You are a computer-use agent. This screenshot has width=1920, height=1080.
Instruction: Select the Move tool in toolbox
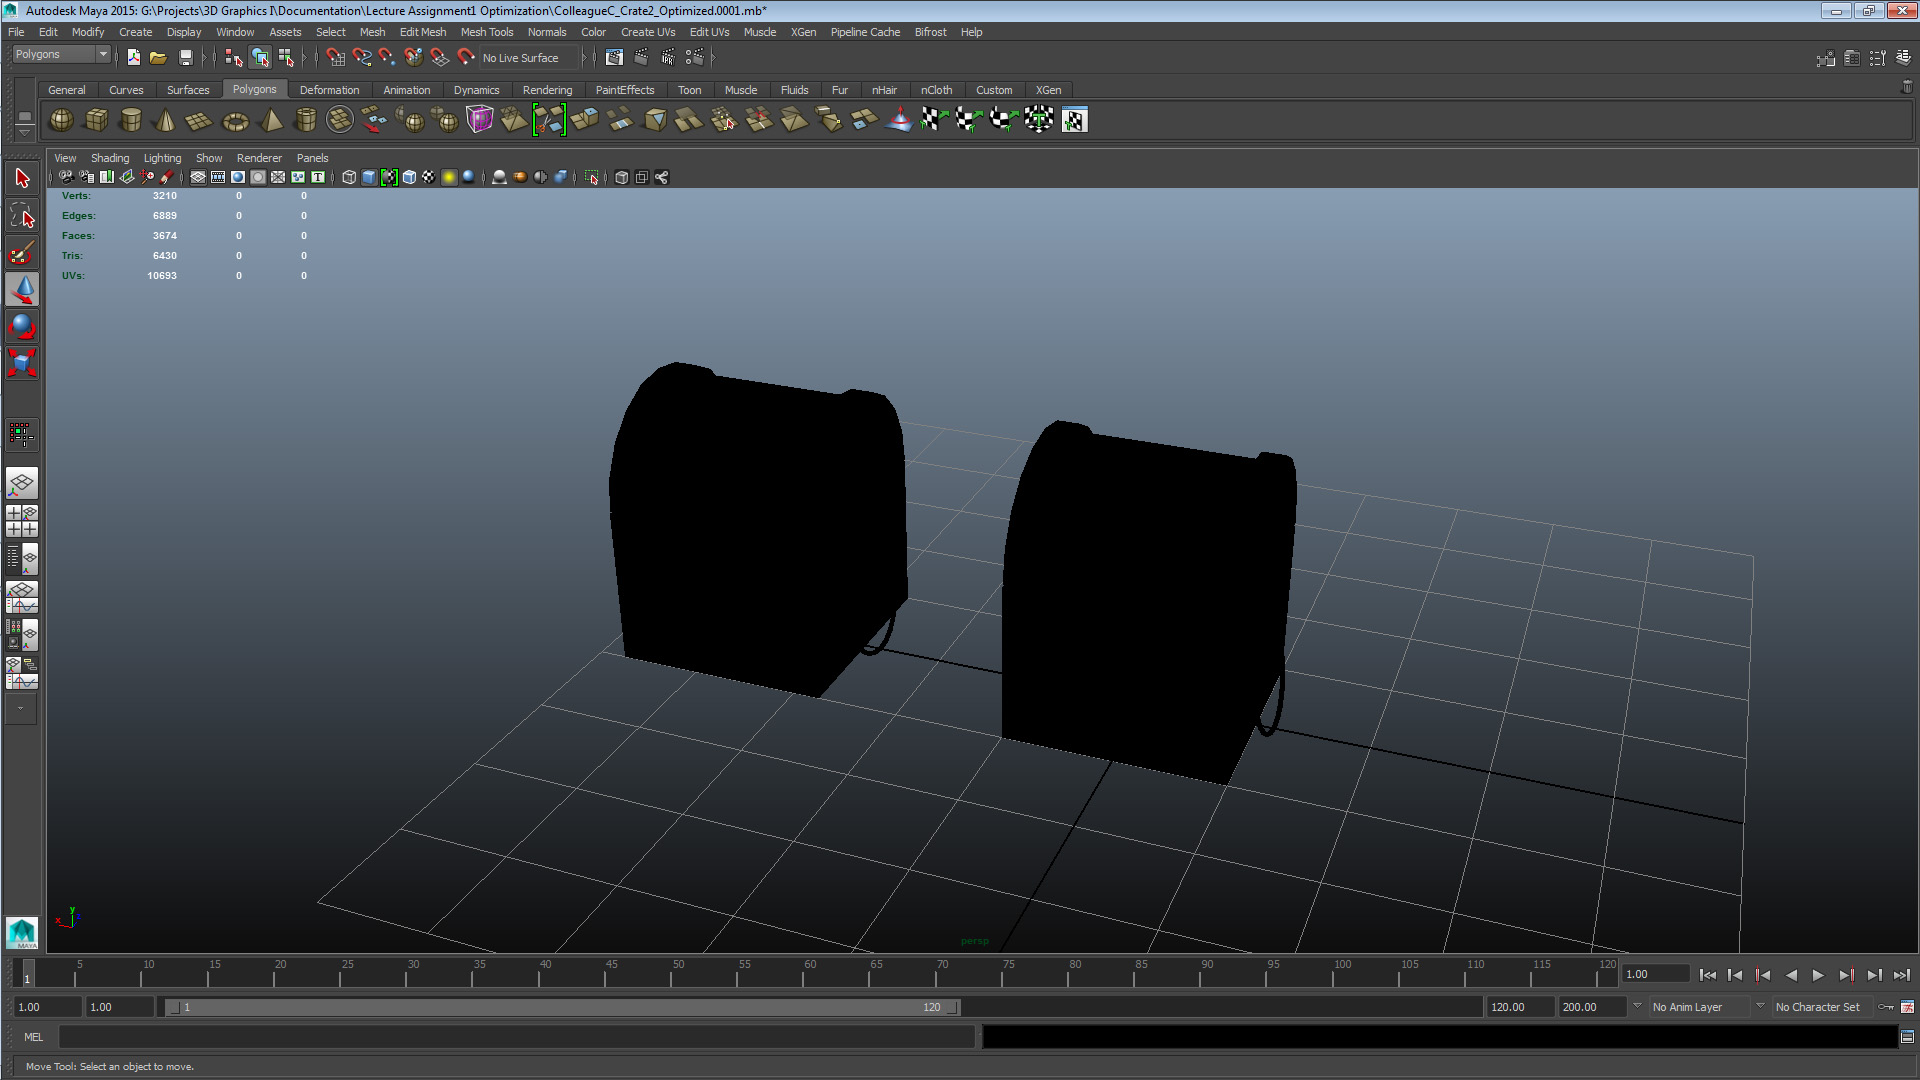(x=22, y=290)
